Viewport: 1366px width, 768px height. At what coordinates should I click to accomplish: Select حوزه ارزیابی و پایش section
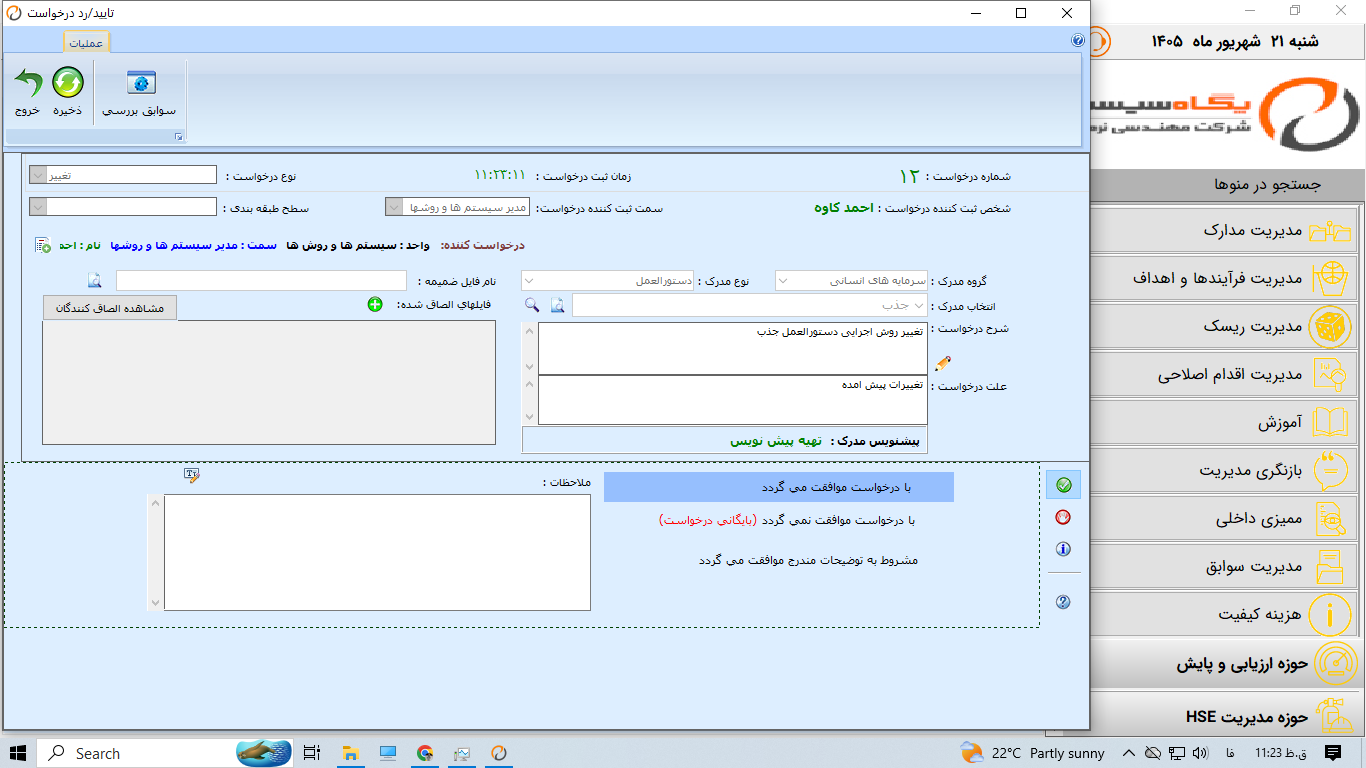pos(1228,664)
